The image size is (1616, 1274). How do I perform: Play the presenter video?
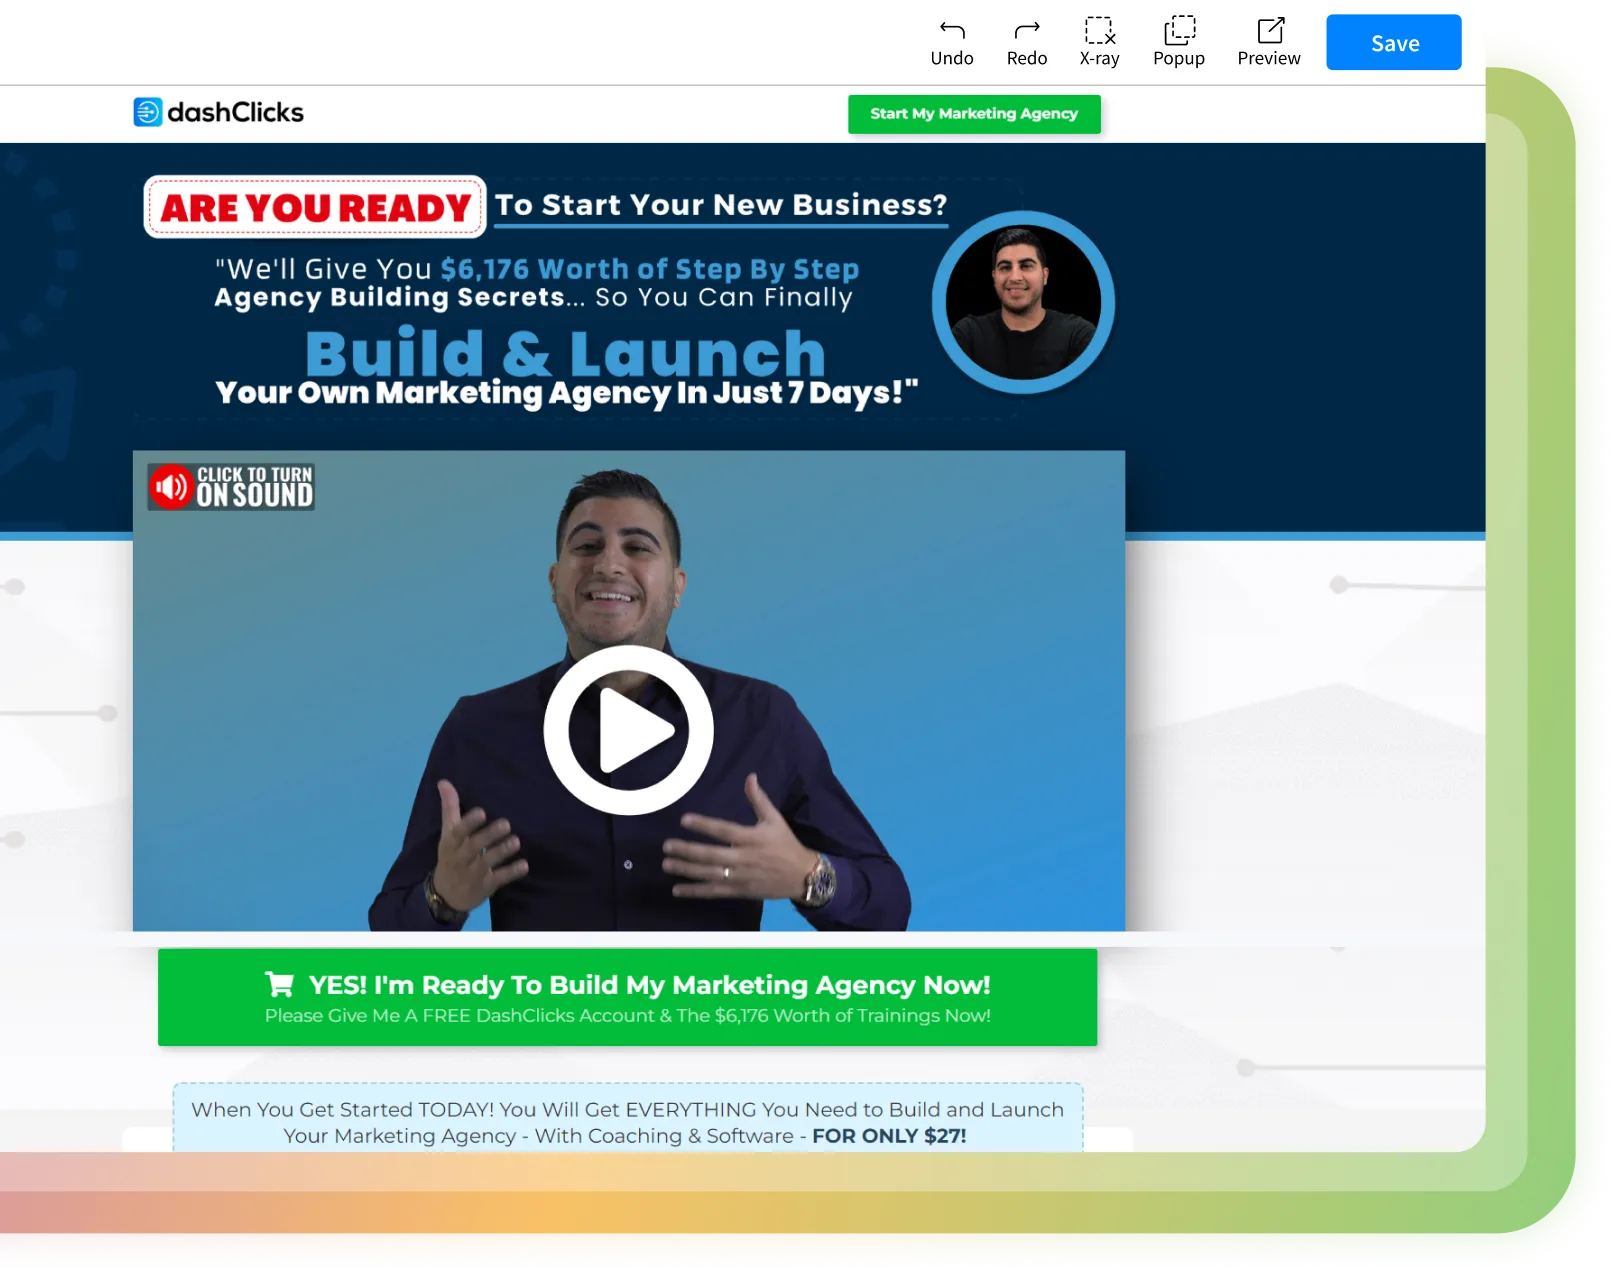(629, 730)
